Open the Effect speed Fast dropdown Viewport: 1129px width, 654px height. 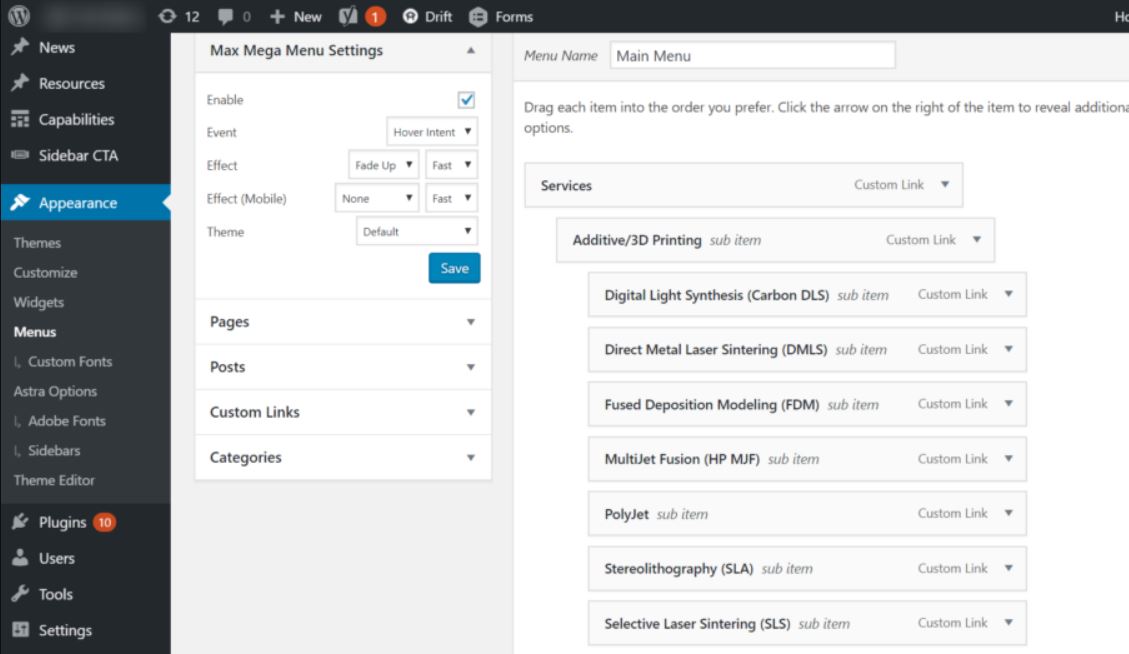click(x=451, y=165)
